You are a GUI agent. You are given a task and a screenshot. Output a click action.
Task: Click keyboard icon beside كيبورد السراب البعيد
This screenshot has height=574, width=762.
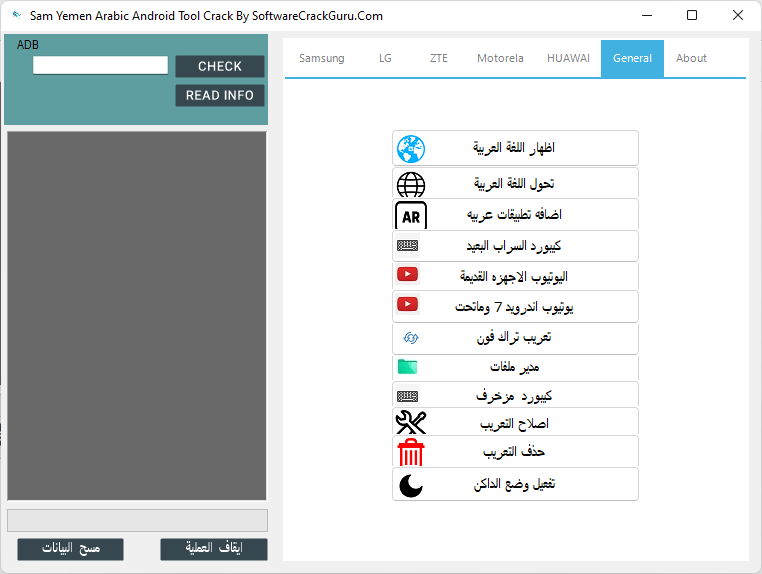tap(407, 245)
